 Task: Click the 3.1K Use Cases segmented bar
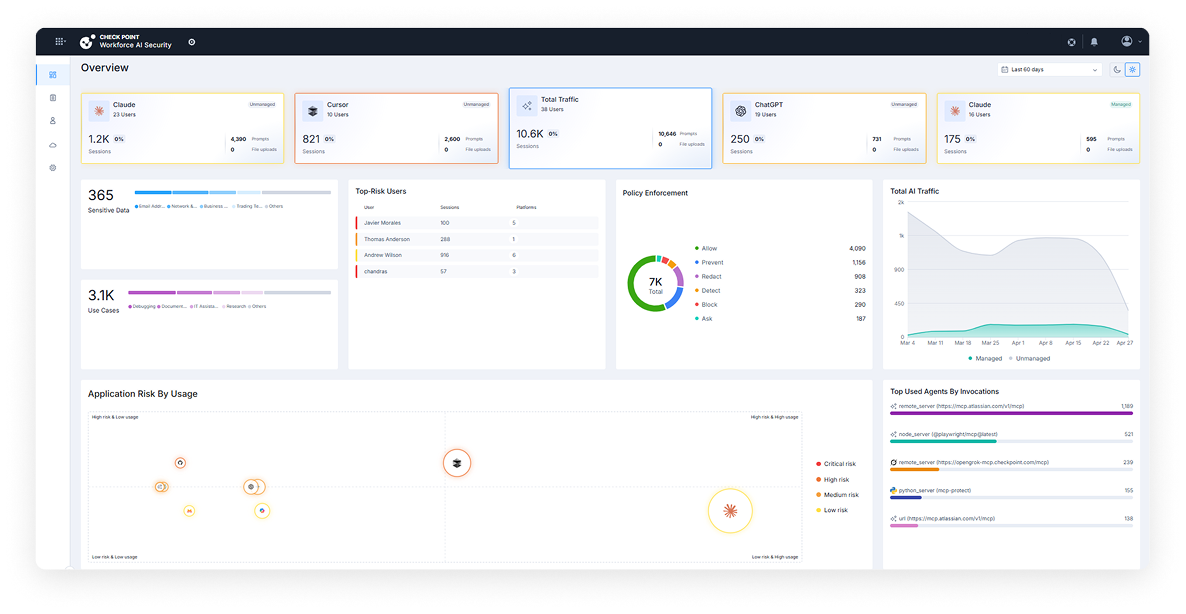click(229, 293)
